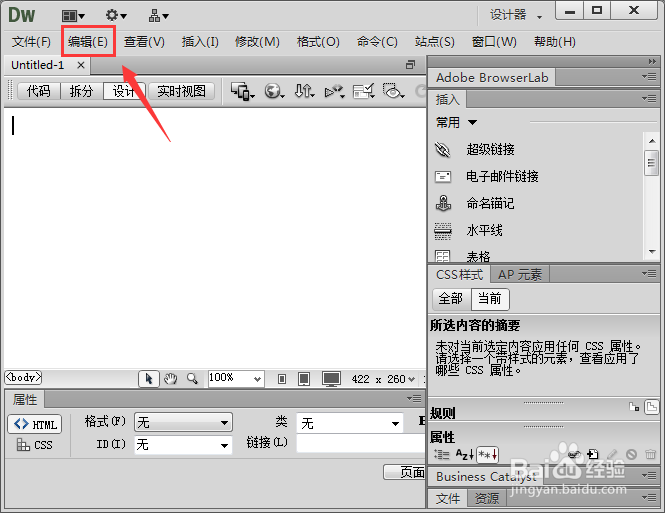Switch Properties to HTML mode
The height and width of the screenshot is (513, 665).
(x=35, y=424)
